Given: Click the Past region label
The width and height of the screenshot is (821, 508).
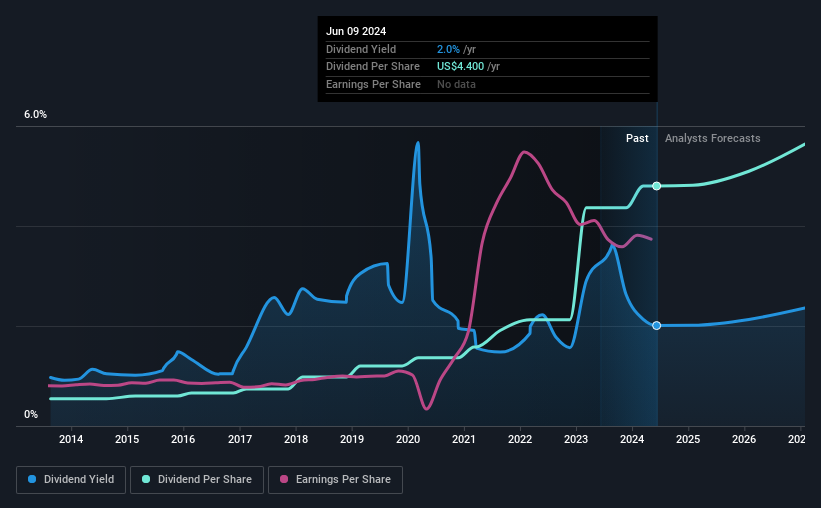Looking at the screenshot, I should pyautogui.click(x=637, y=138).
